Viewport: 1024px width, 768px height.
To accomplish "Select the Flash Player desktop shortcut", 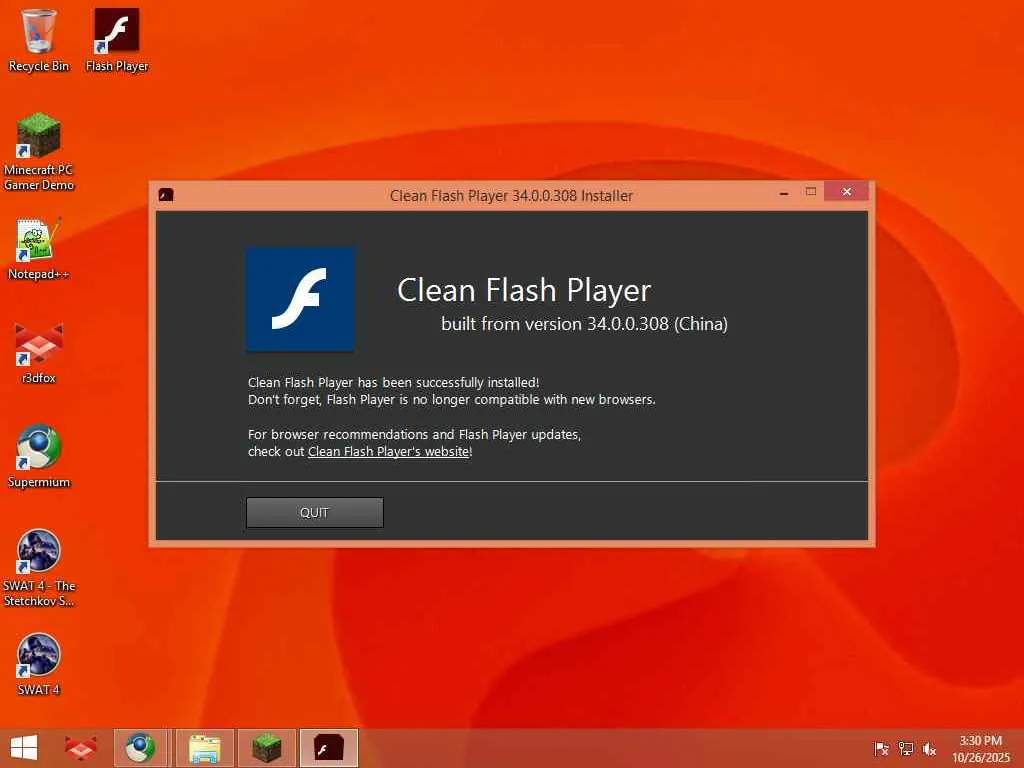I will pos(117,40).
